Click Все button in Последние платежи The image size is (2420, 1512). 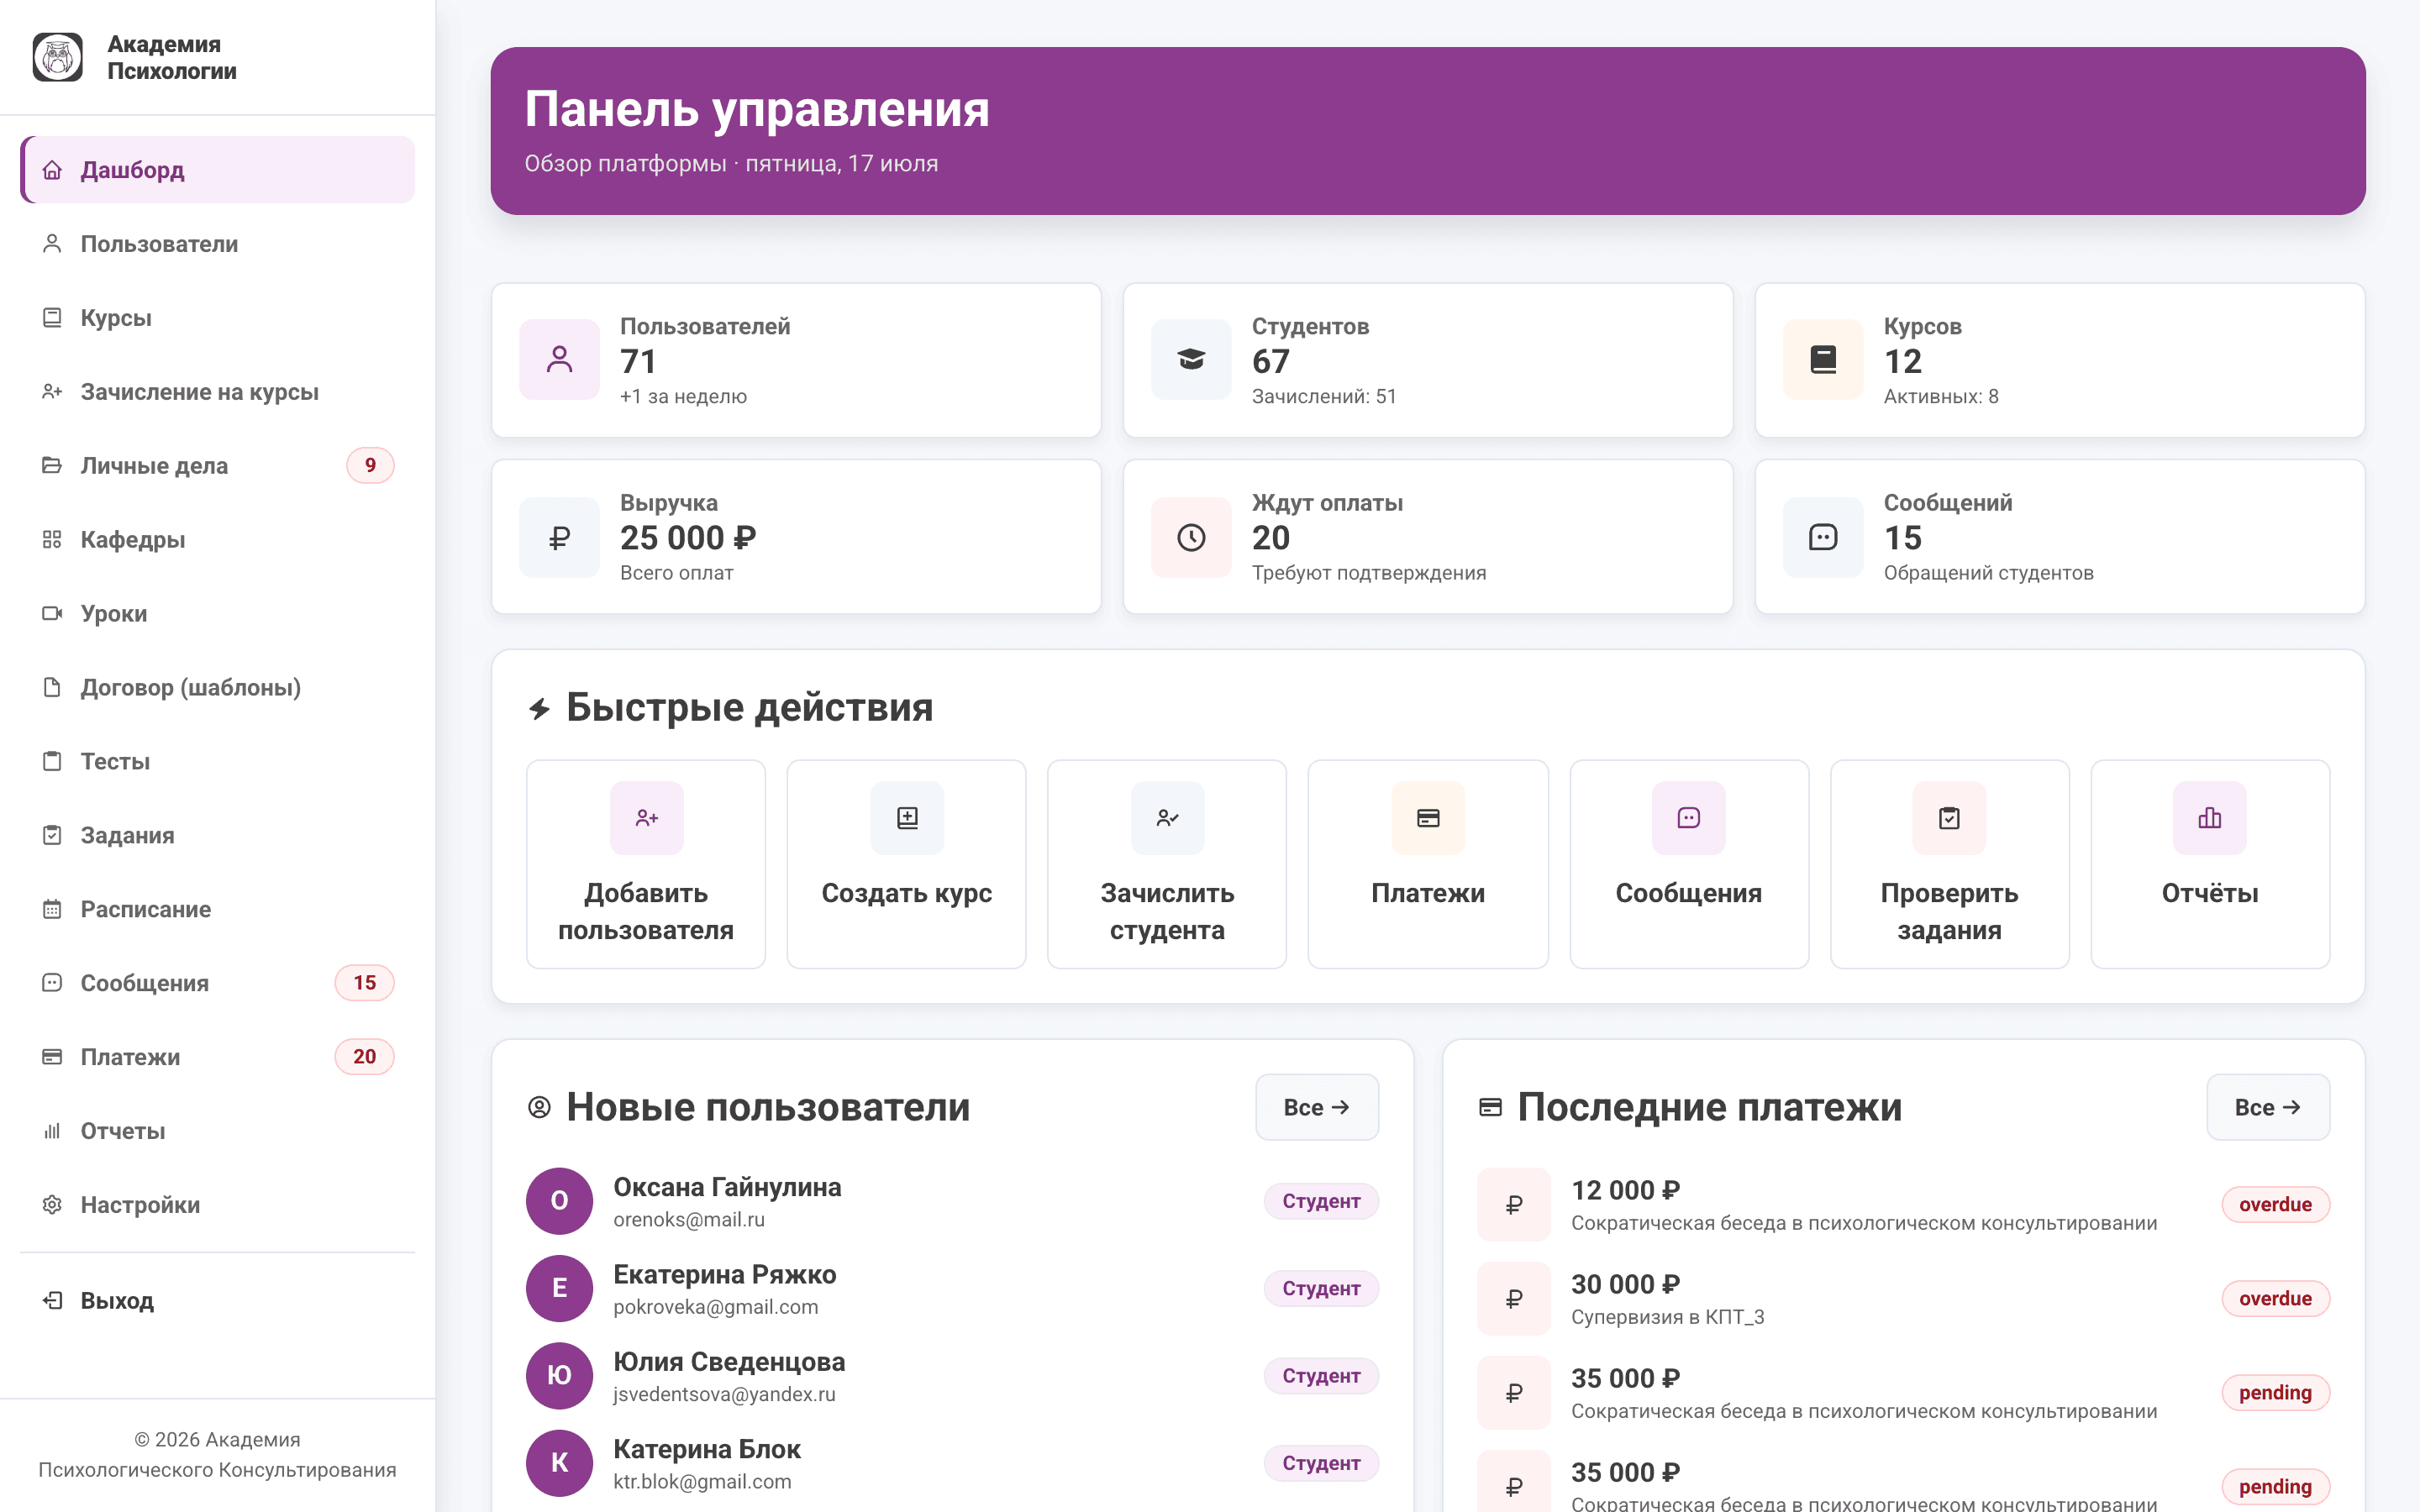[x=2268, y=1107]
